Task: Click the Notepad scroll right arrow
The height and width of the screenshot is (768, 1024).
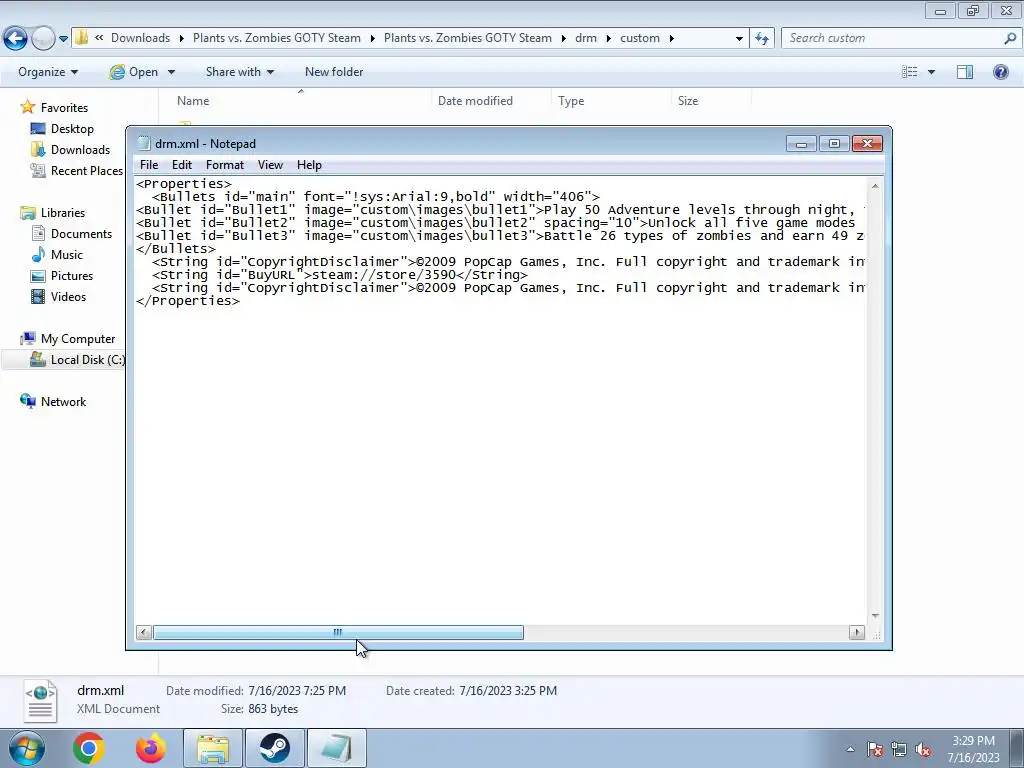Action: (x=857, y=632)
